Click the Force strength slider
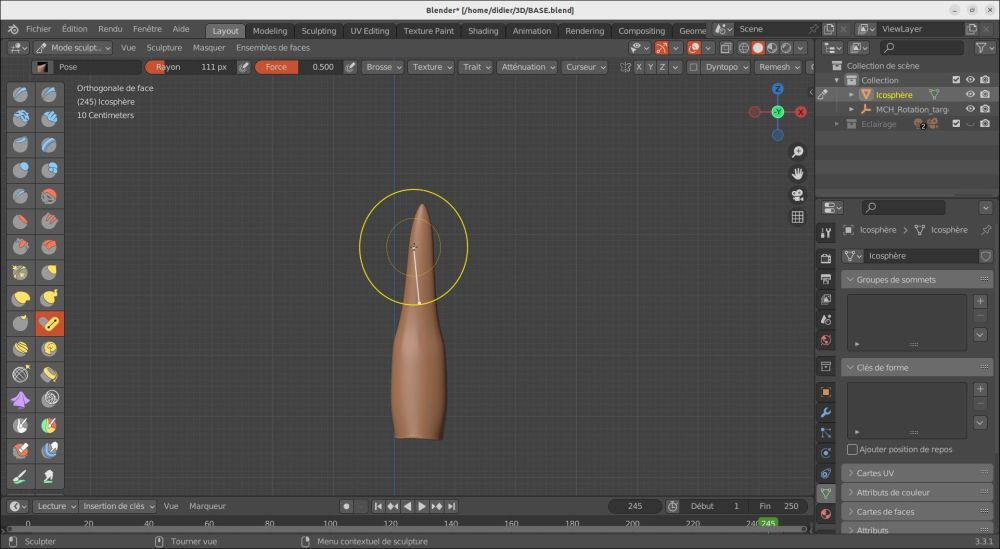Viewport: 1000px width, 549px height. point(297,67)
